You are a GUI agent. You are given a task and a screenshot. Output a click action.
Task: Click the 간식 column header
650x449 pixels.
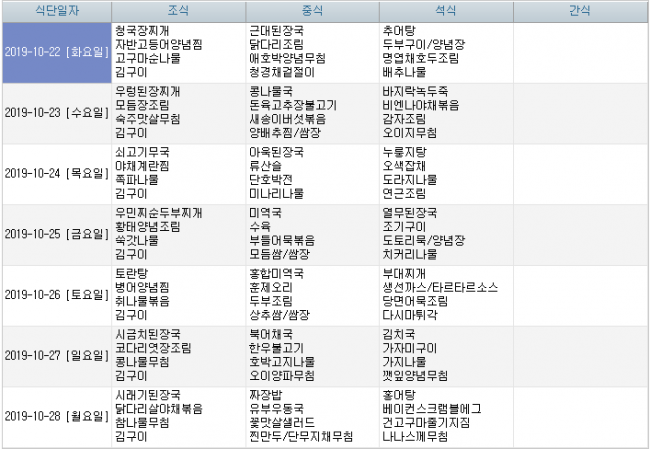point(579,12)
